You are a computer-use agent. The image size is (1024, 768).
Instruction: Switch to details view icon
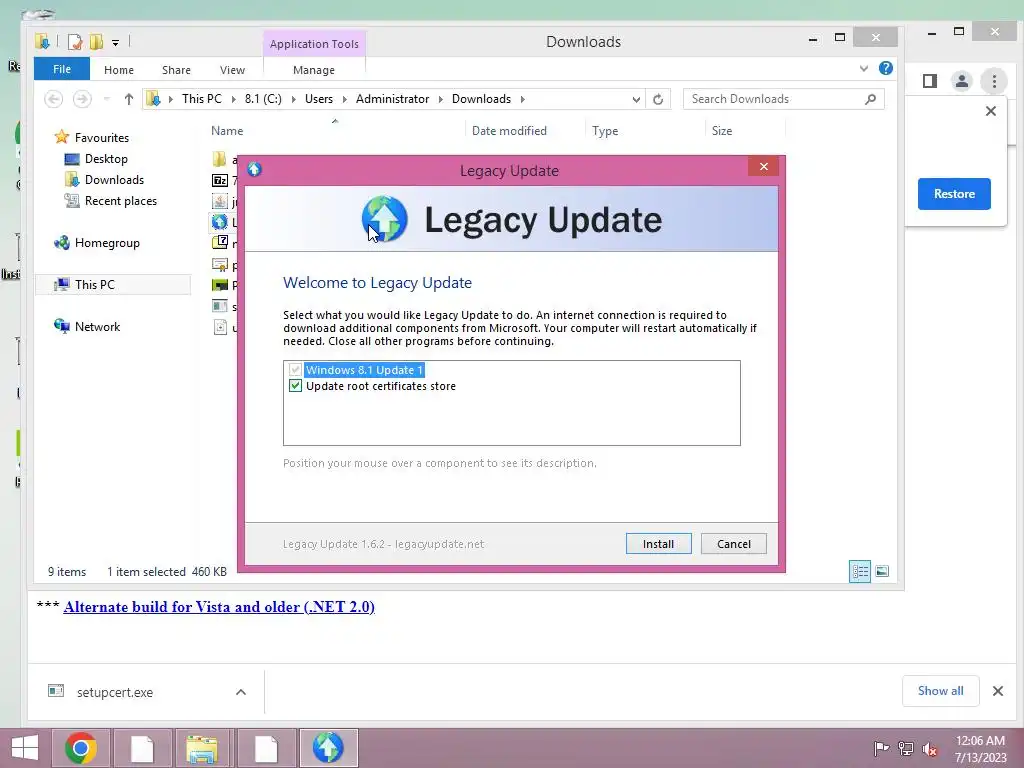859,571
